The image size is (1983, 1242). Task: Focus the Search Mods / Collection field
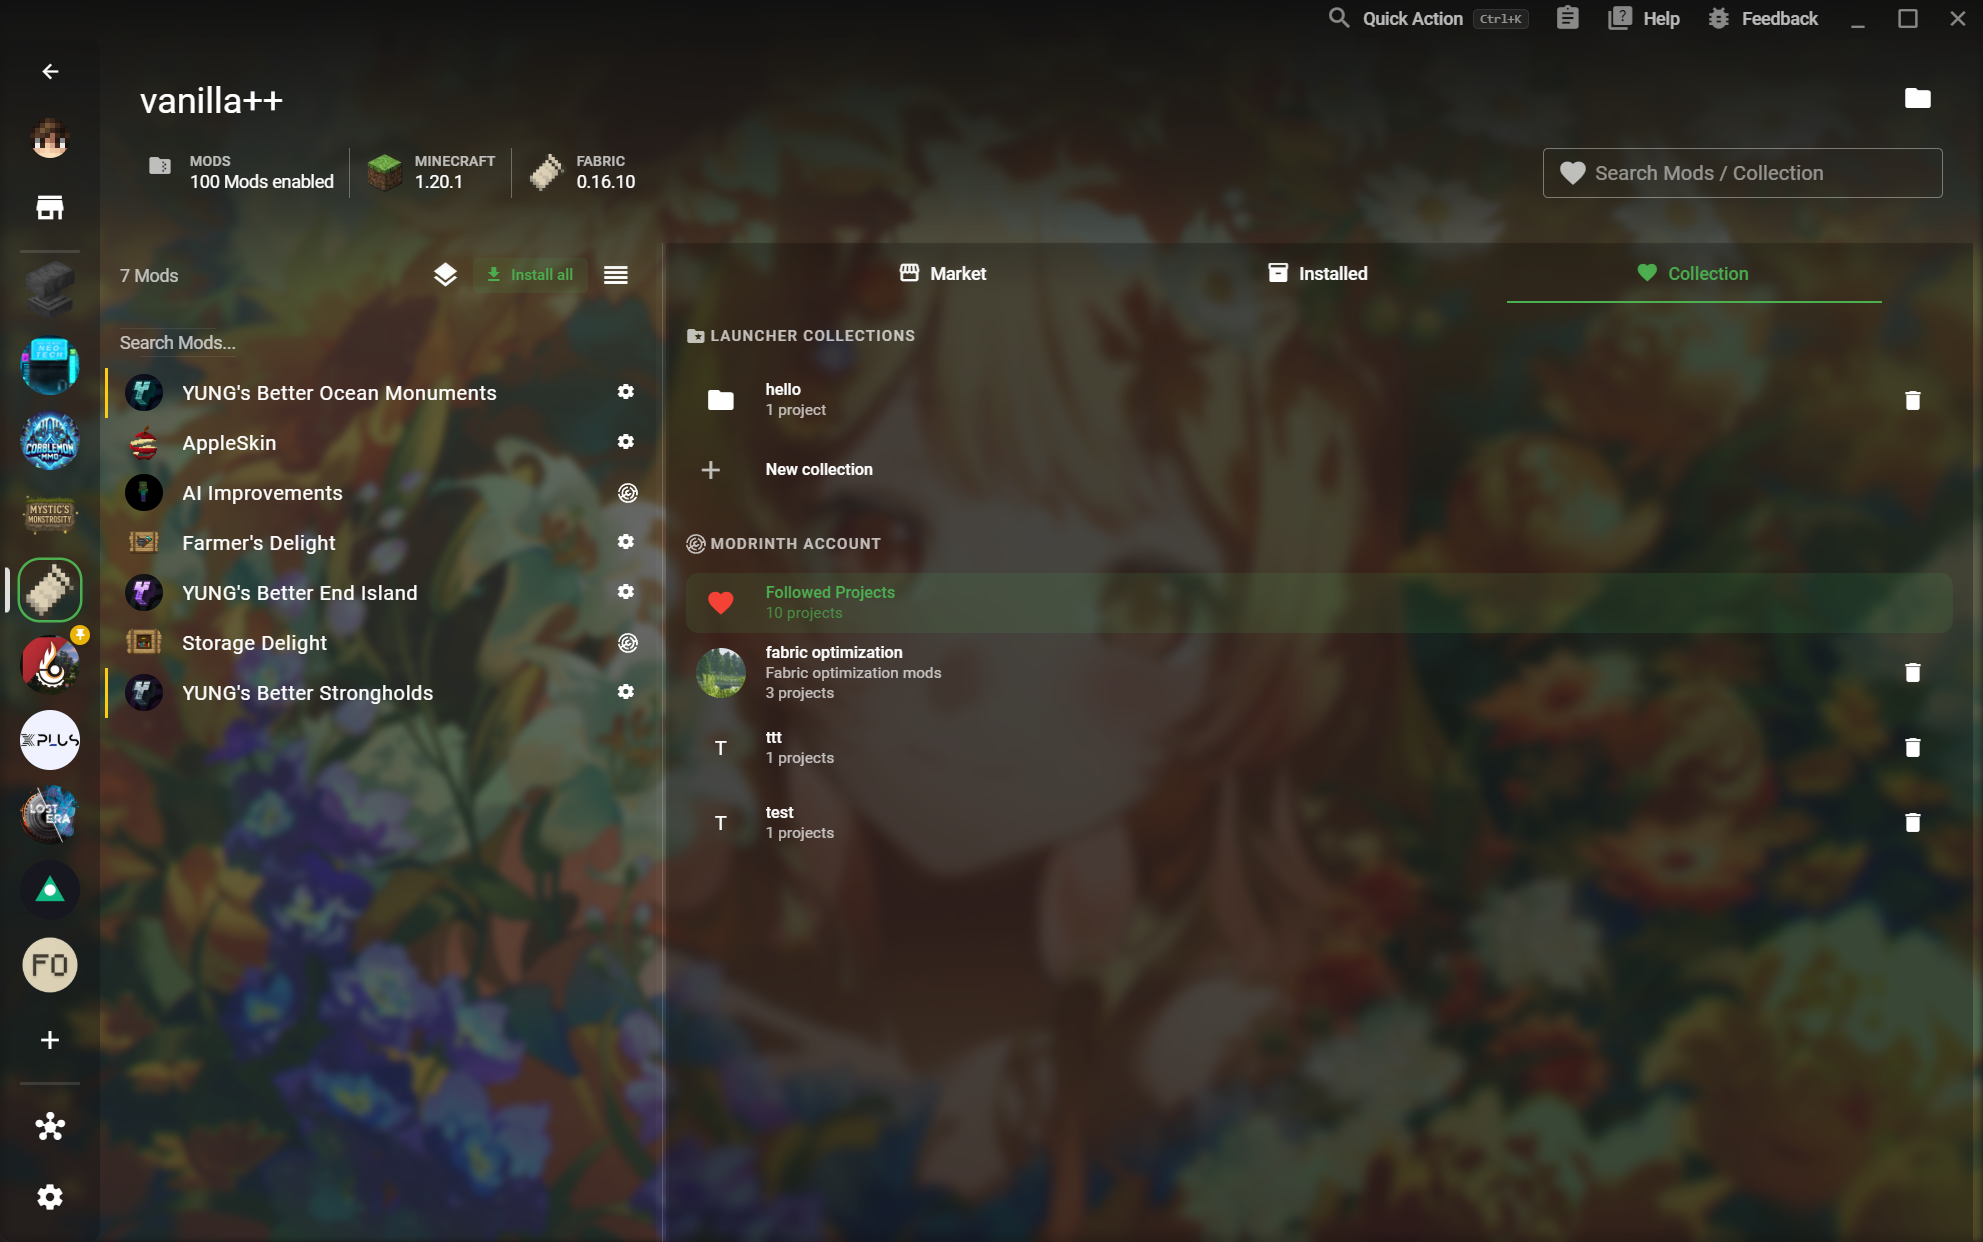[1742, 173]
